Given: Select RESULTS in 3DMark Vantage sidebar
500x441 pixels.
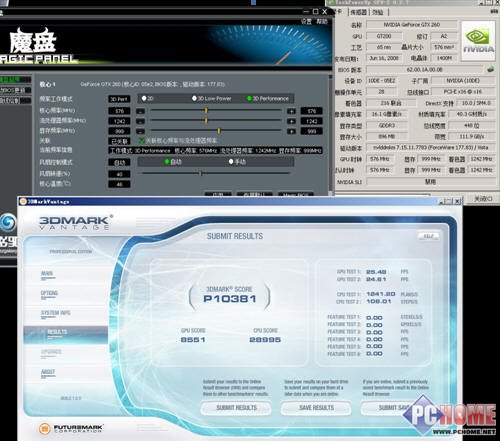Looking at the screenshot, I should [66, 335].
